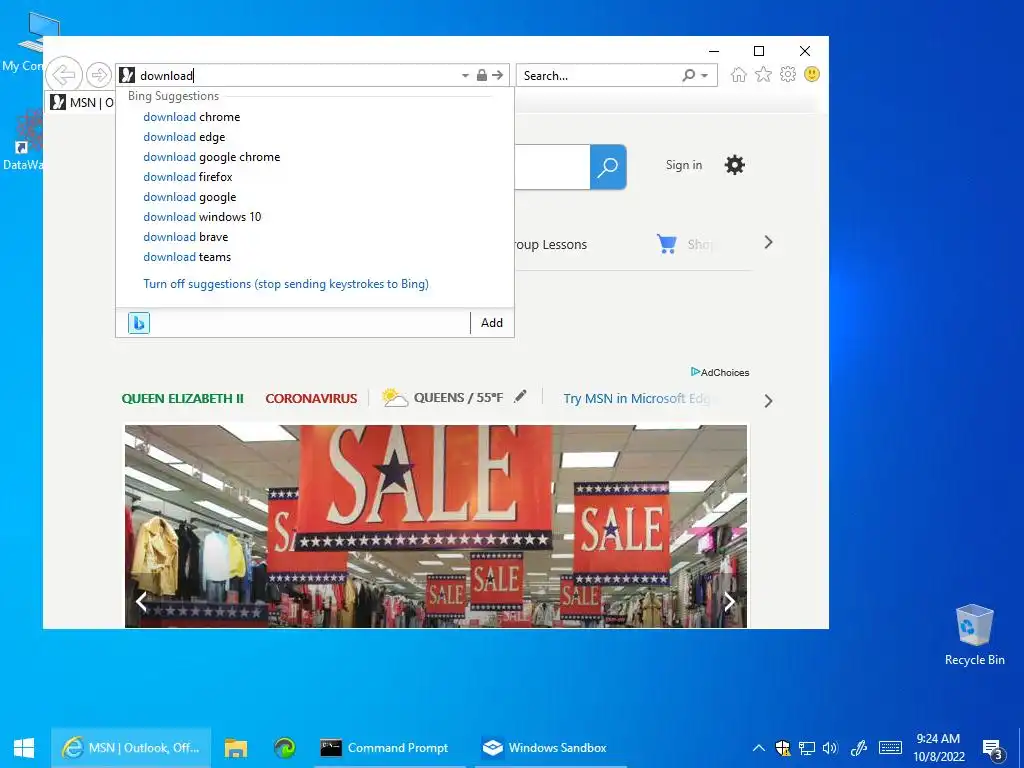This screenshot has width=1024, height=768.
Task: Click 'Try MSN in Microsoft Edge' link
Action: click(637, 398)
